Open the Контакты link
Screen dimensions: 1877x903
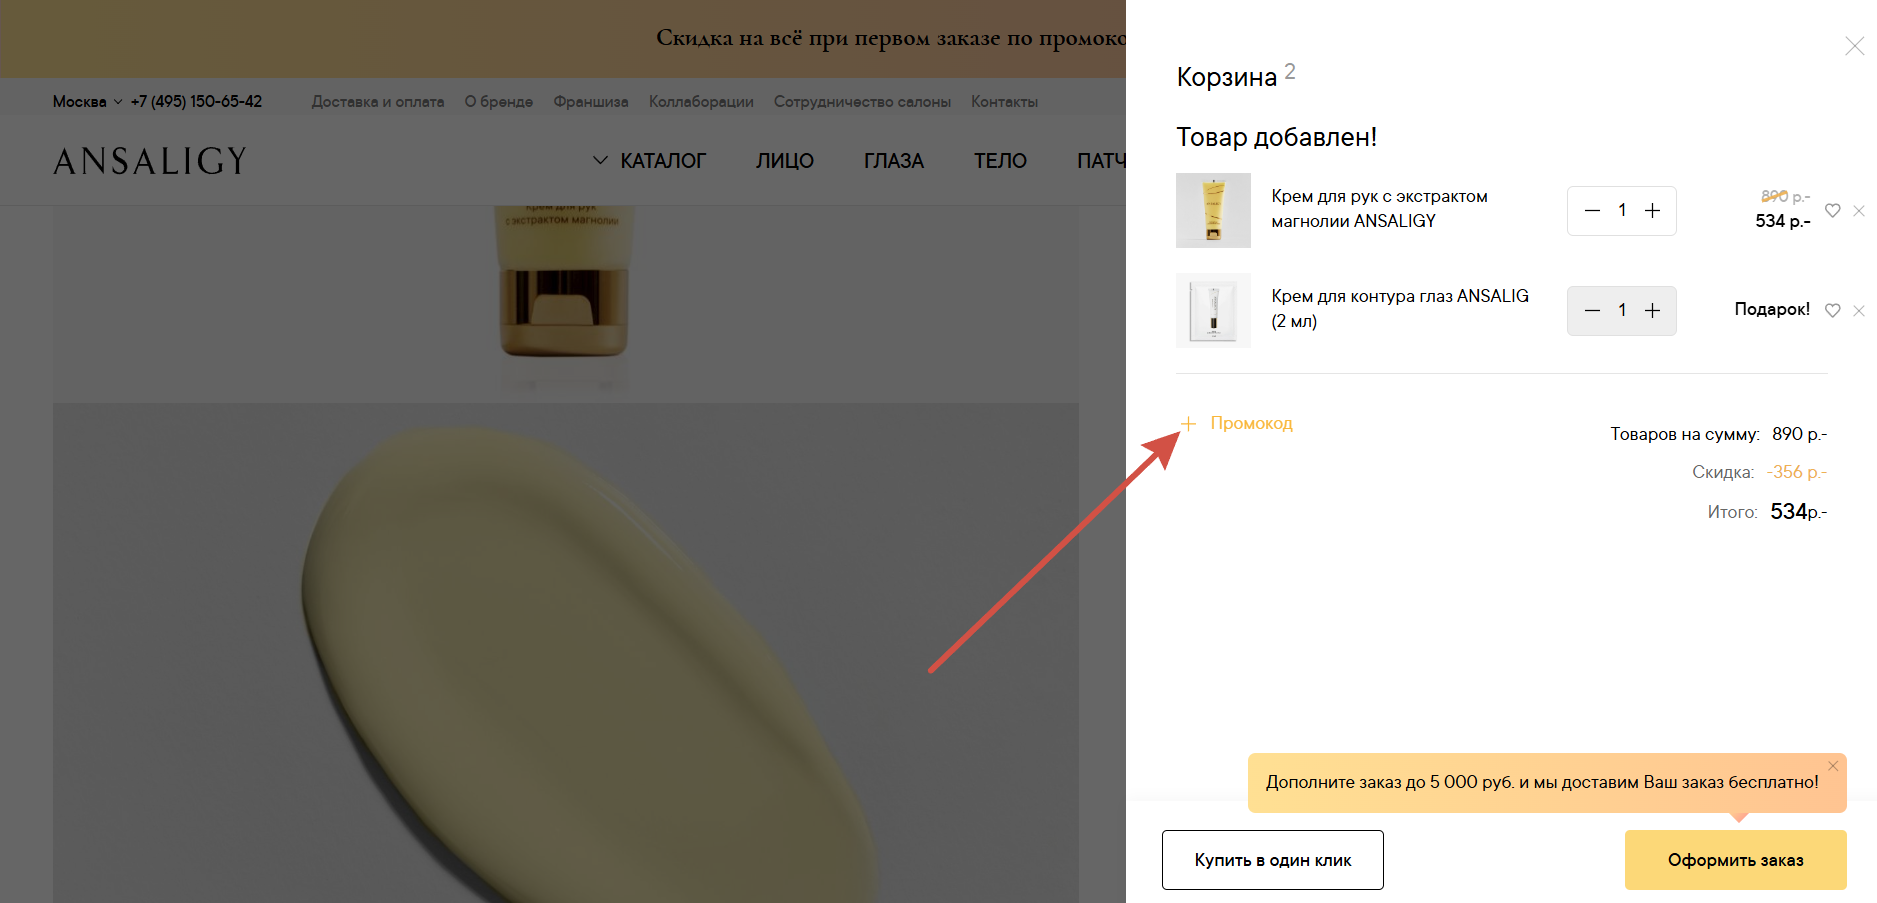pos(1004,101)
